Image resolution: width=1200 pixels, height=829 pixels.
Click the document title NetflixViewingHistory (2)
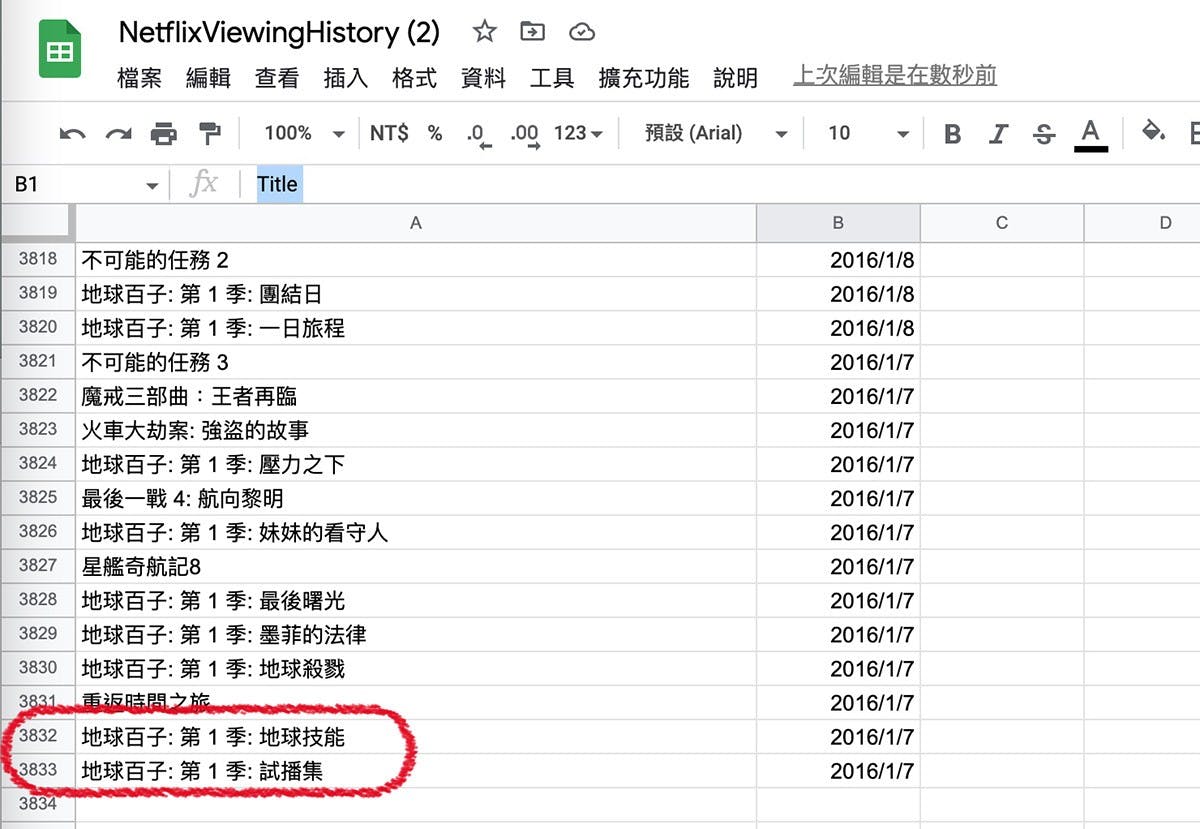[279, 32]
